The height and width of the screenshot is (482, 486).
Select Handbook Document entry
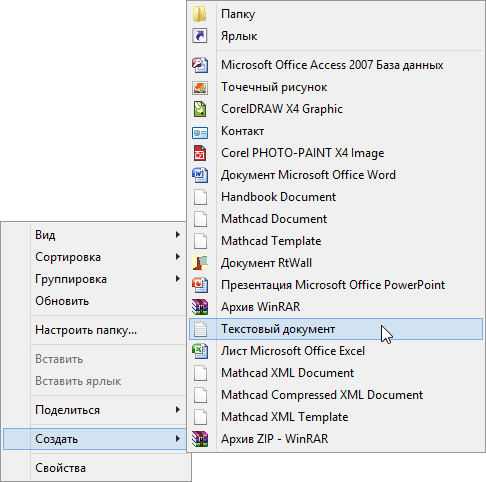(336, 197)
